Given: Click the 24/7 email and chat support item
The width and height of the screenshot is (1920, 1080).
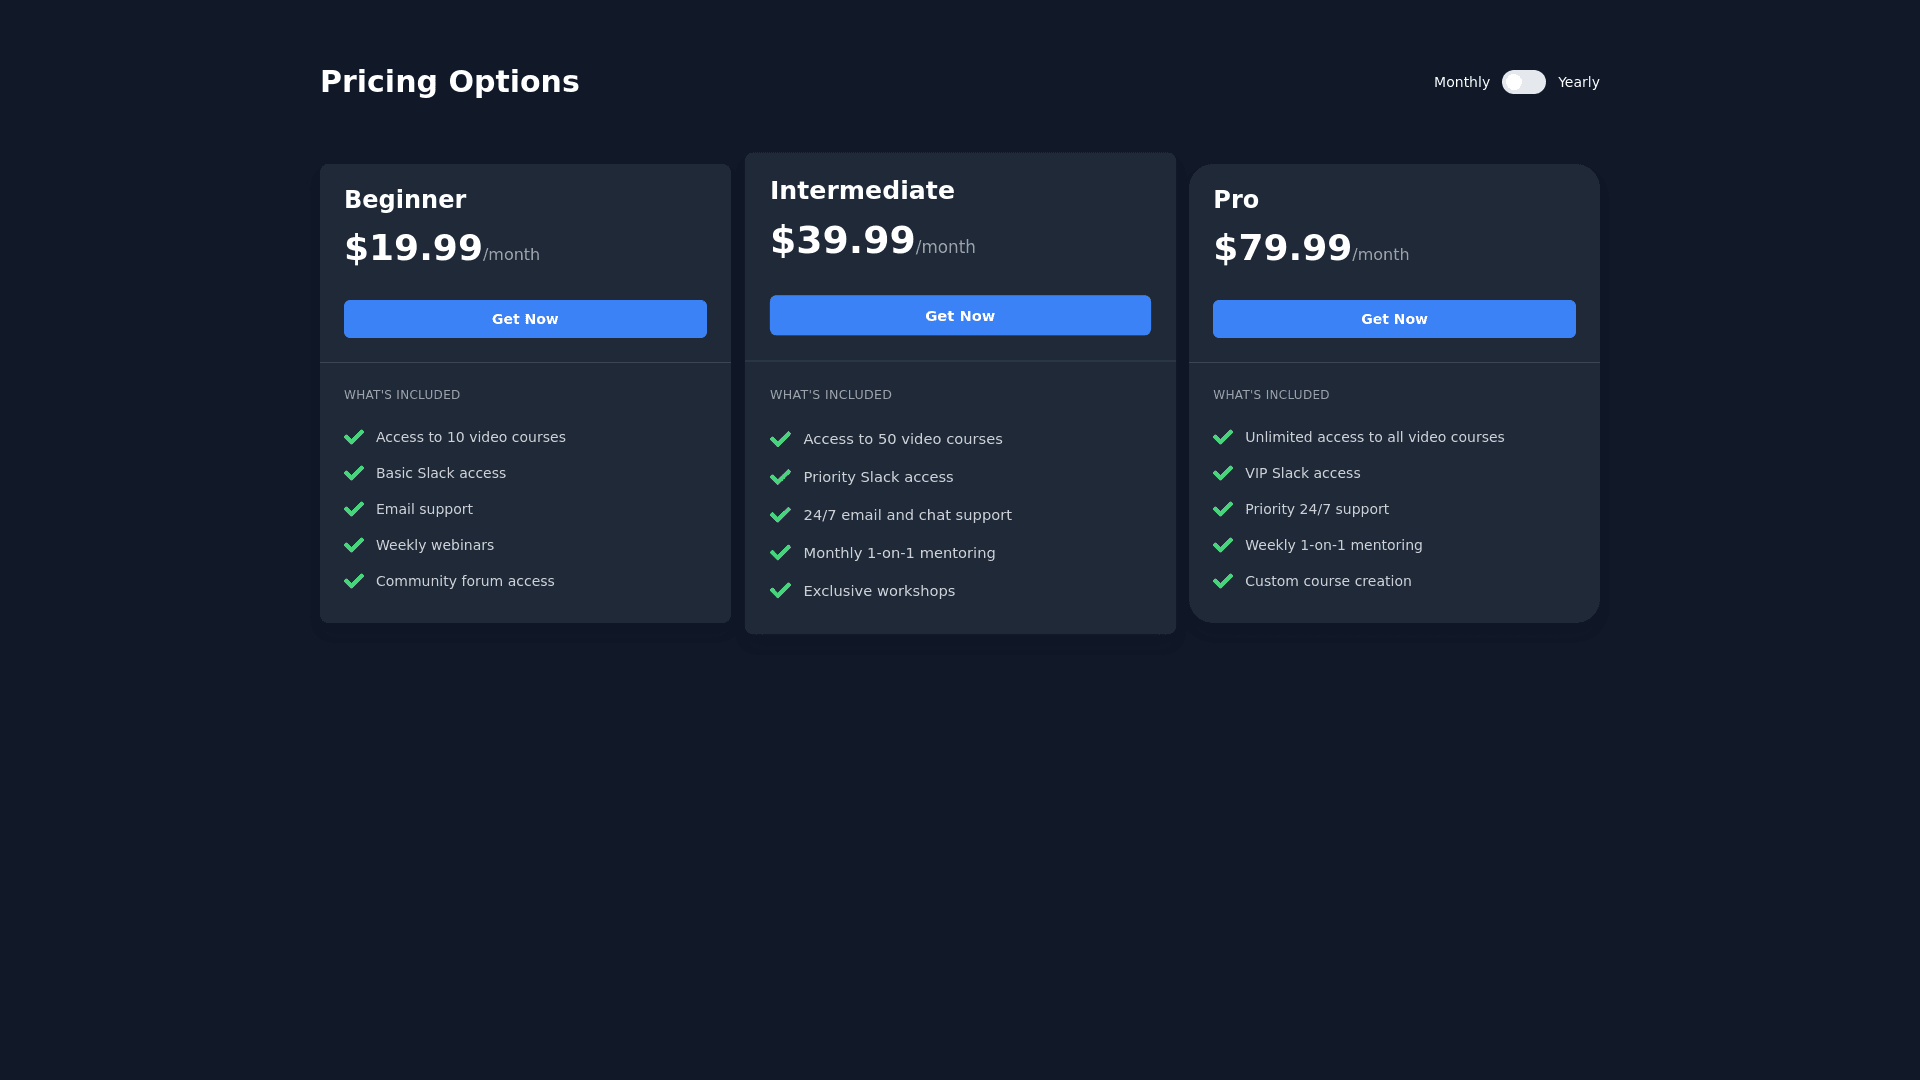Looking at the screenshot, I should click(907, 515).
